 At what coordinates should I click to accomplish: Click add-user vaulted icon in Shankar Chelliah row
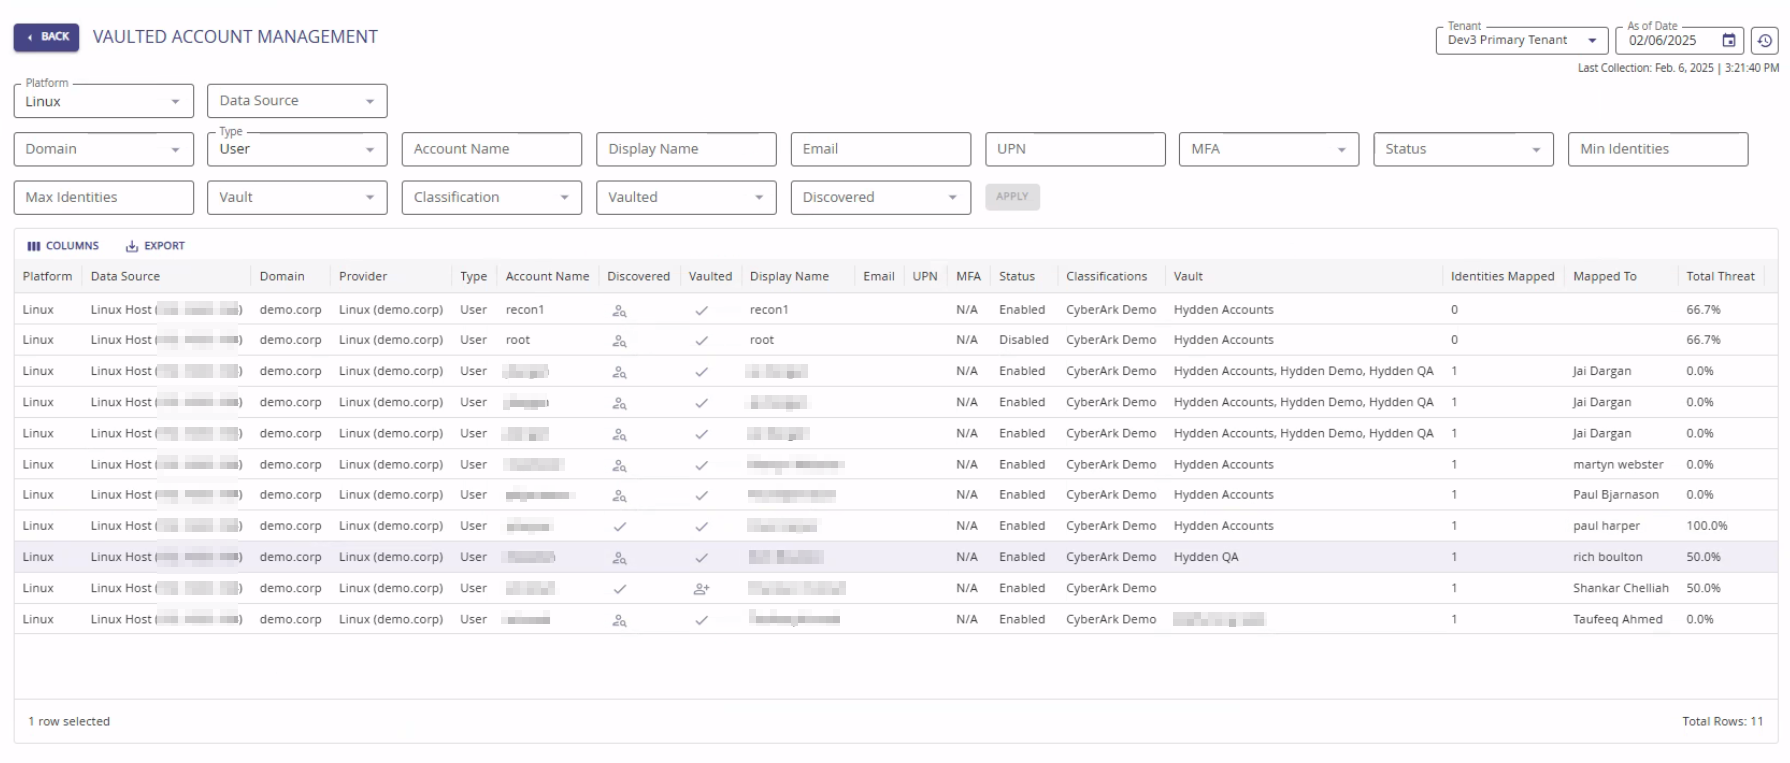coord(702,589)
